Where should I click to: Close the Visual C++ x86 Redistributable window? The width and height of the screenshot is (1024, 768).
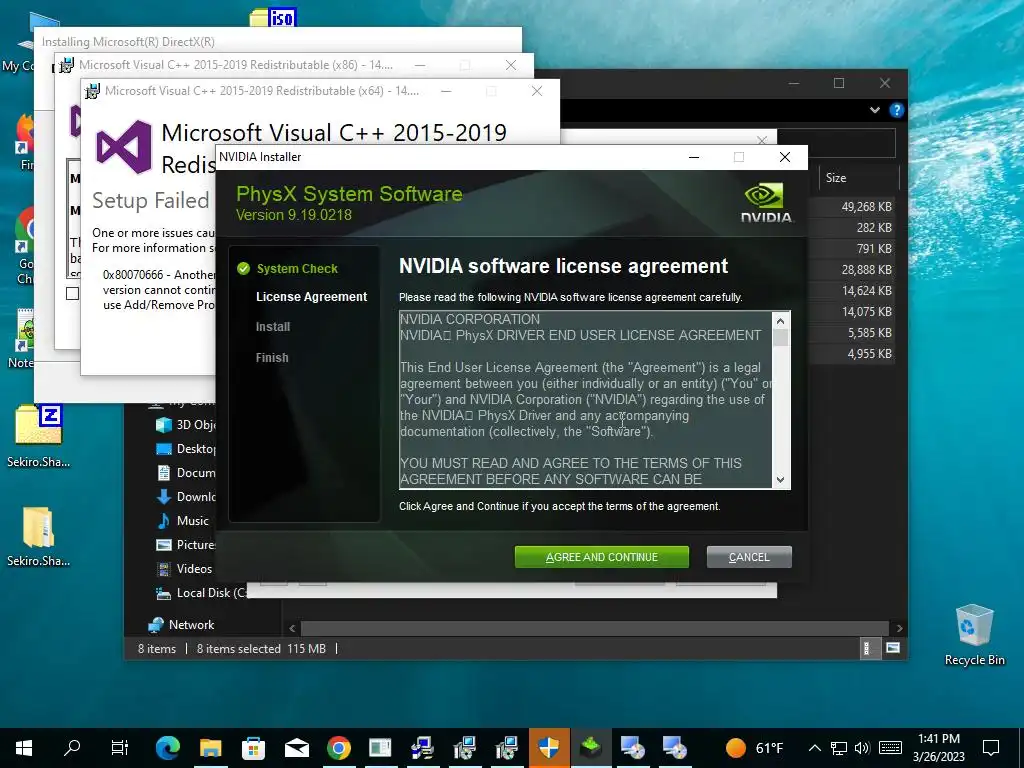coord(511,65)
